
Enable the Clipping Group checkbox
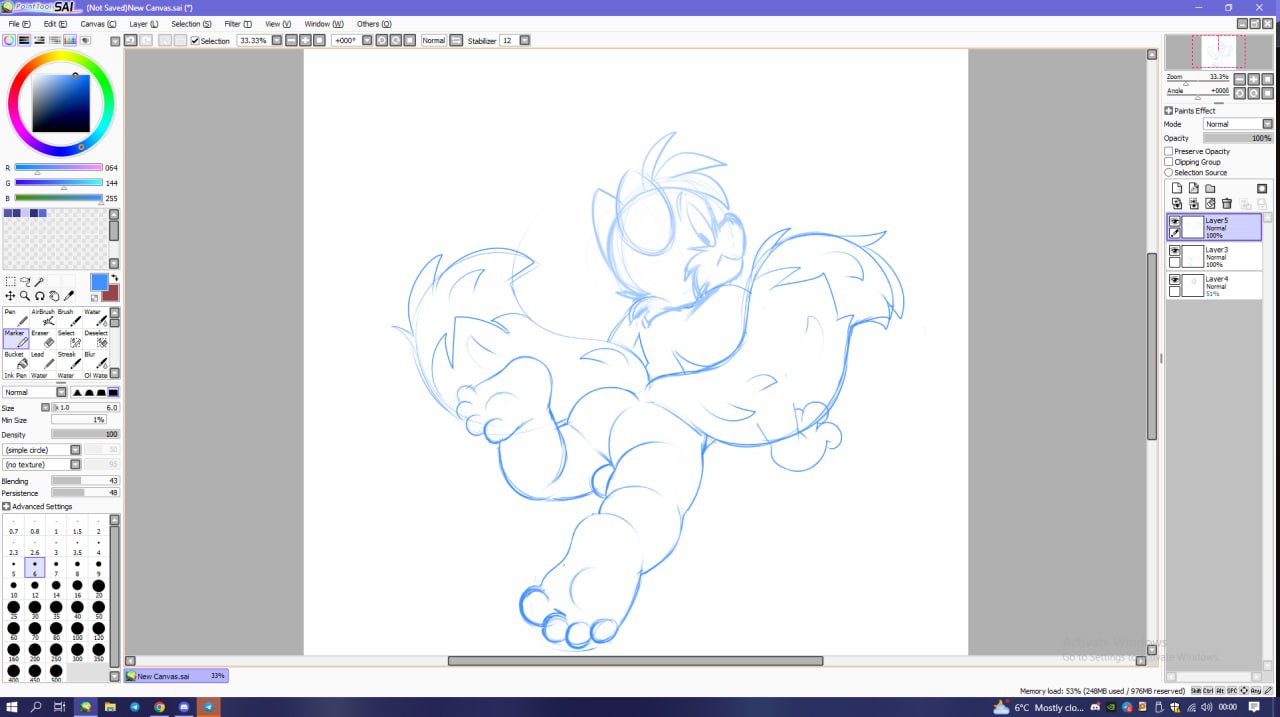(x=1169, y=162)
